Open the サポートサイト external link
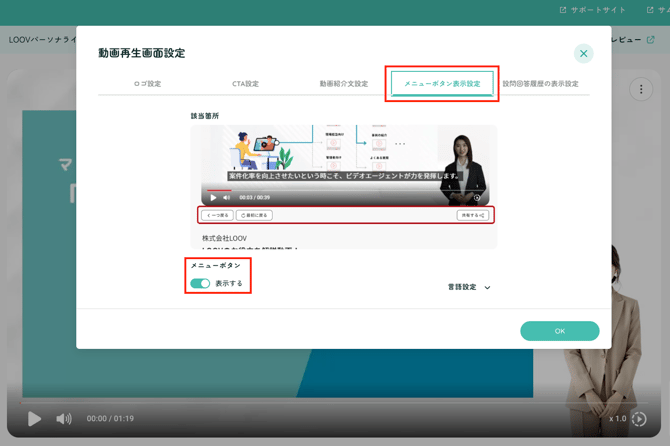 [594, 10]
